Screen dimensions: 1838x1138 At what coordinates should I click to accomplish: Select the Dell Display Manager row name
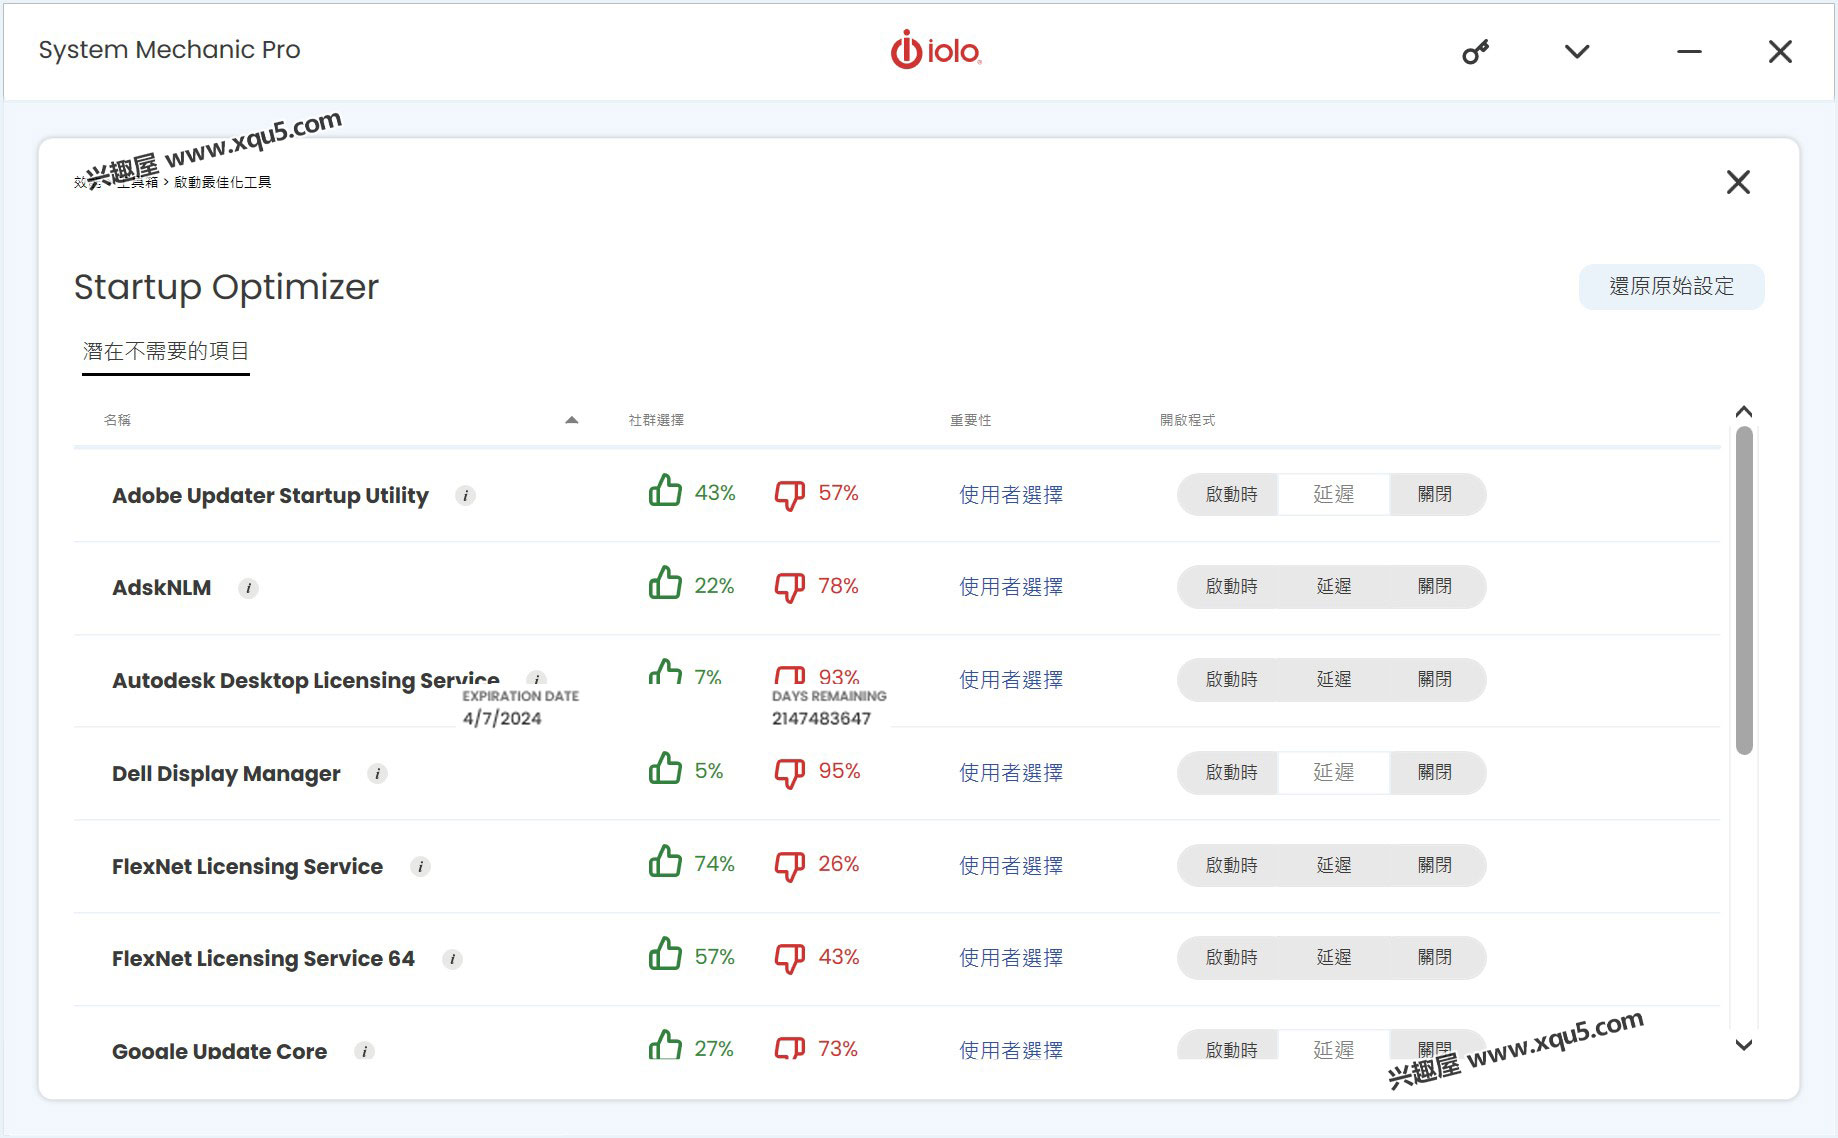(226, 774)
